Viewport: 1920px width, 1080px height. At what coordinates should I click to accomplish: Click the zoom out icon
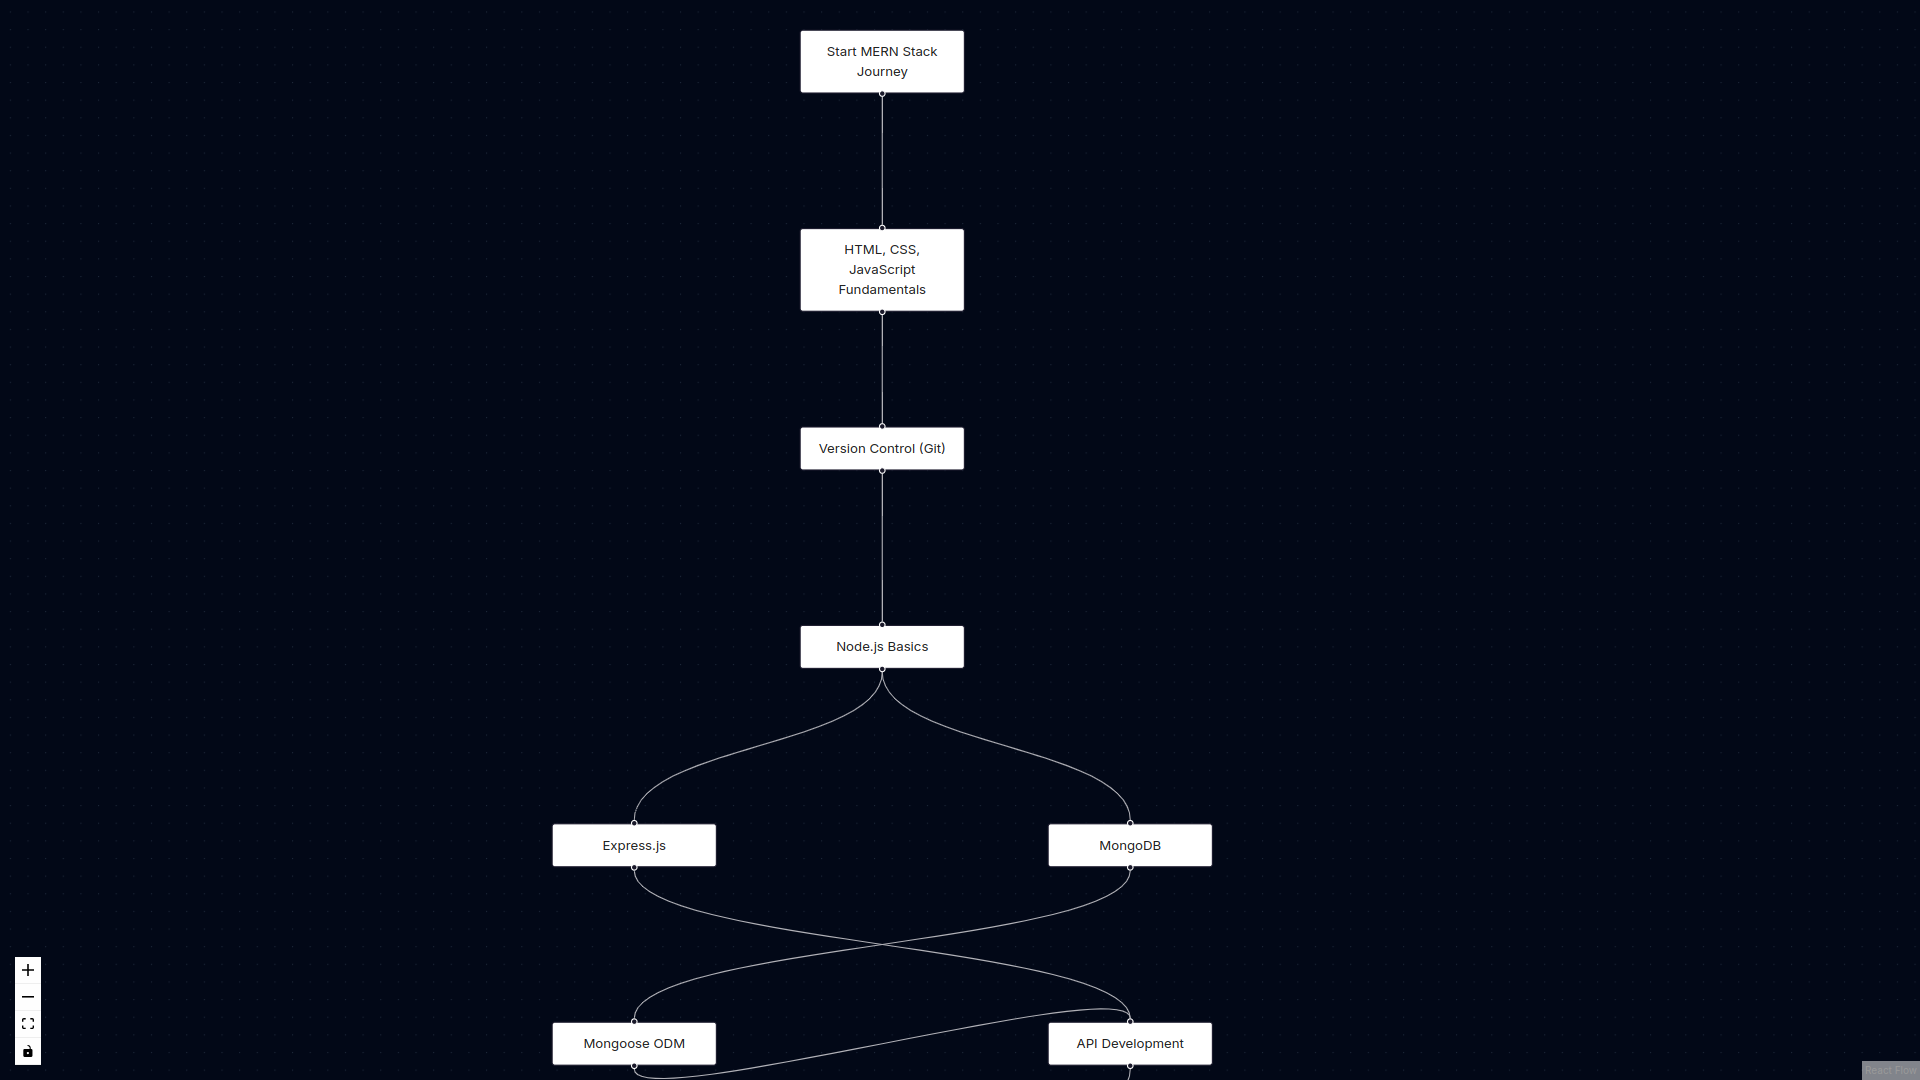coord(26,997)
